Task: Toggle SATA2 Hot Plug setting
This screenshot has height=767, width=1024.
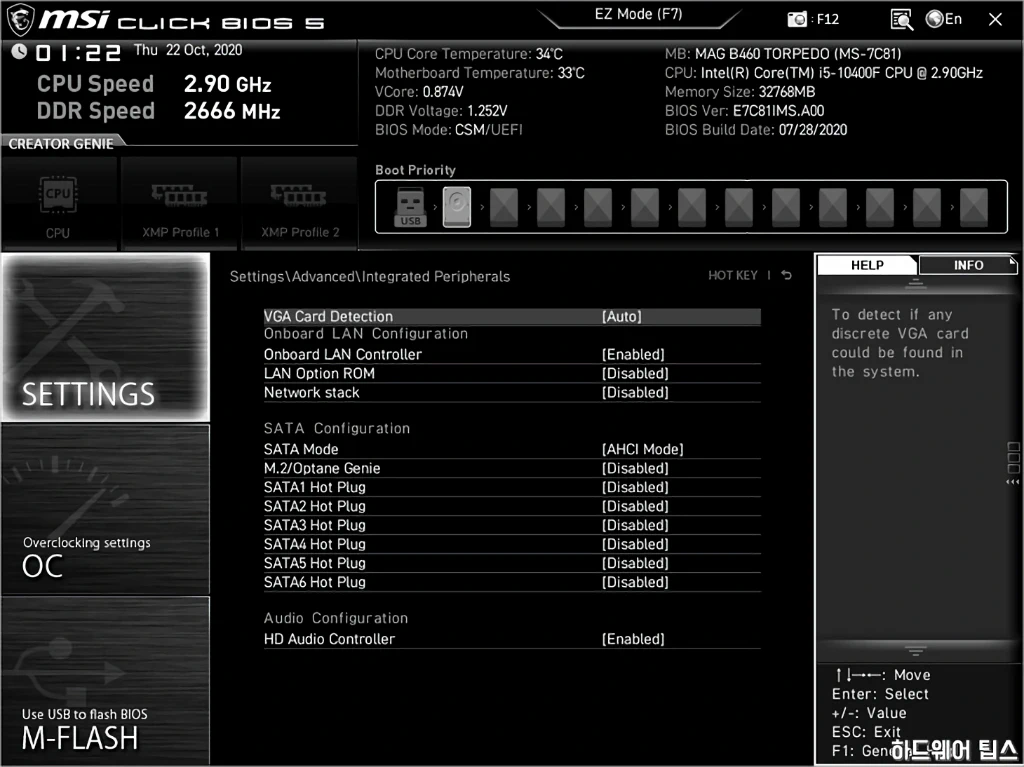Action: pyautogui.click(x=512, y=506)
